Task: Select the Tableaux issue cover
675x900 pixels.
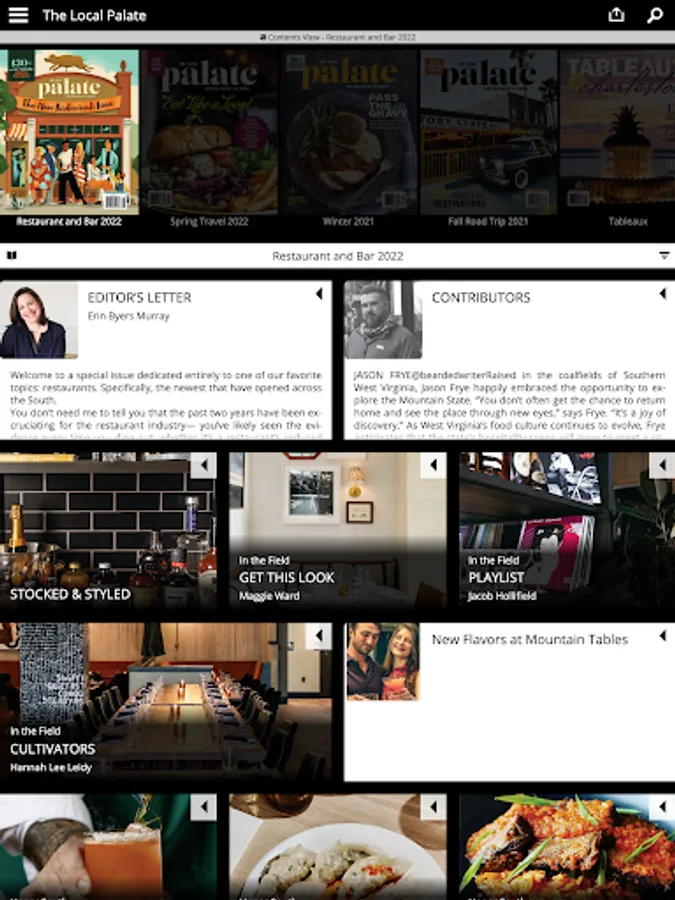Action: tap(618, 131)
